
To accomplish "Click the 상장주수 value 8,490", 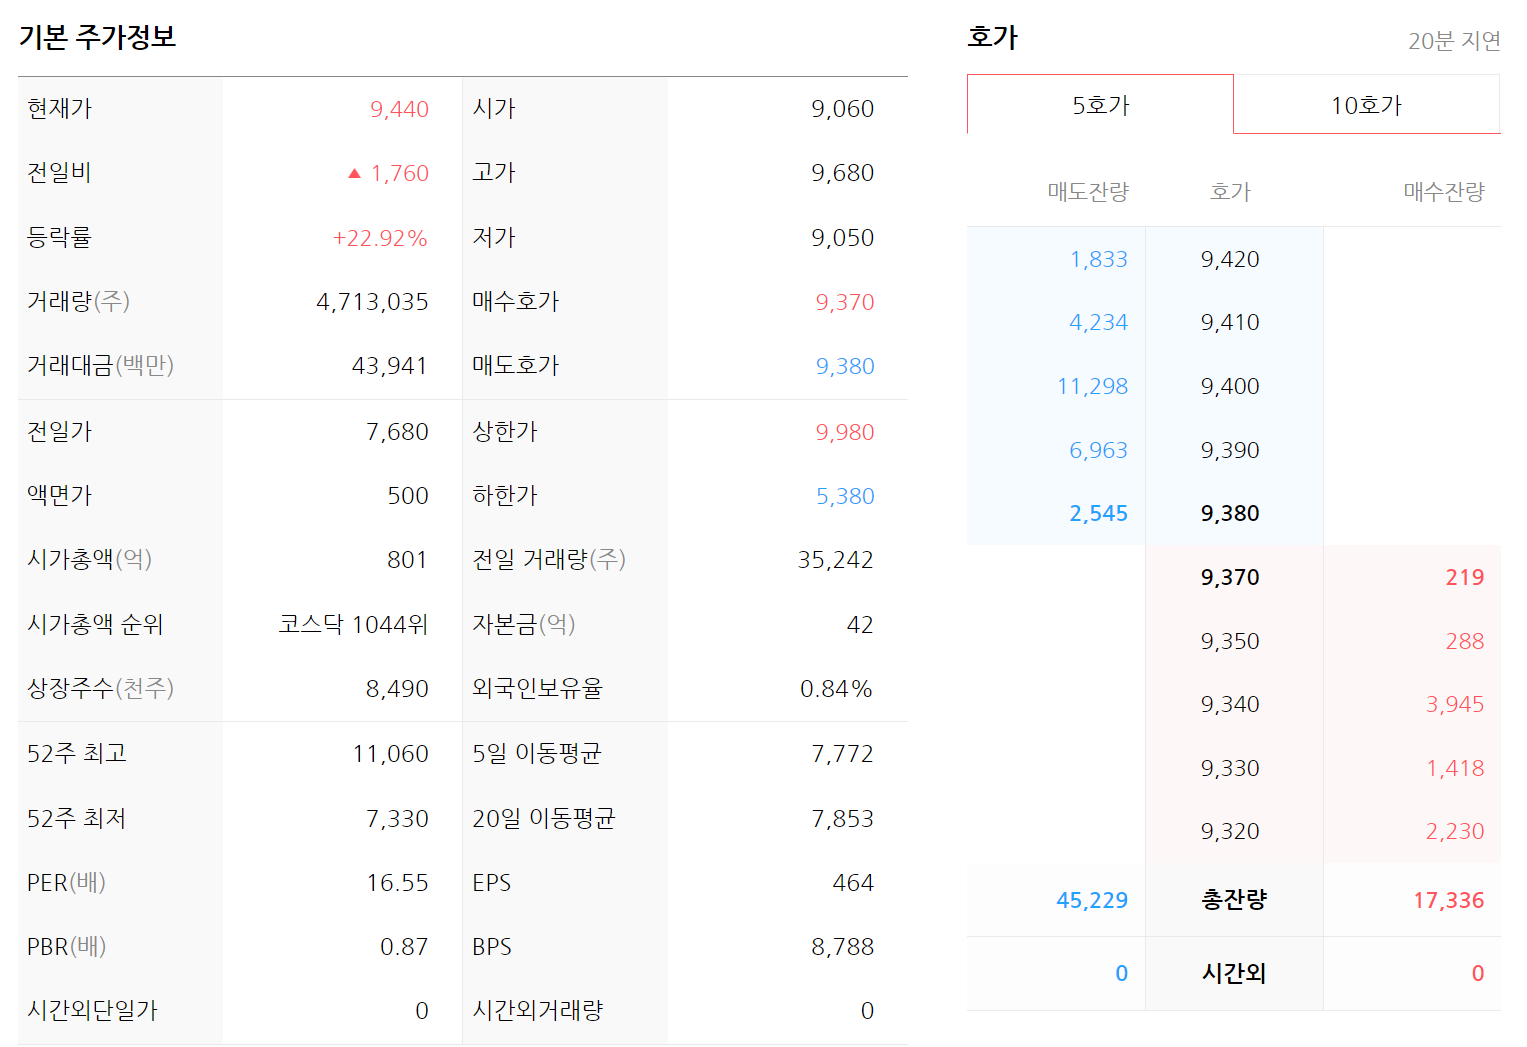I will [x=397, y=689].
